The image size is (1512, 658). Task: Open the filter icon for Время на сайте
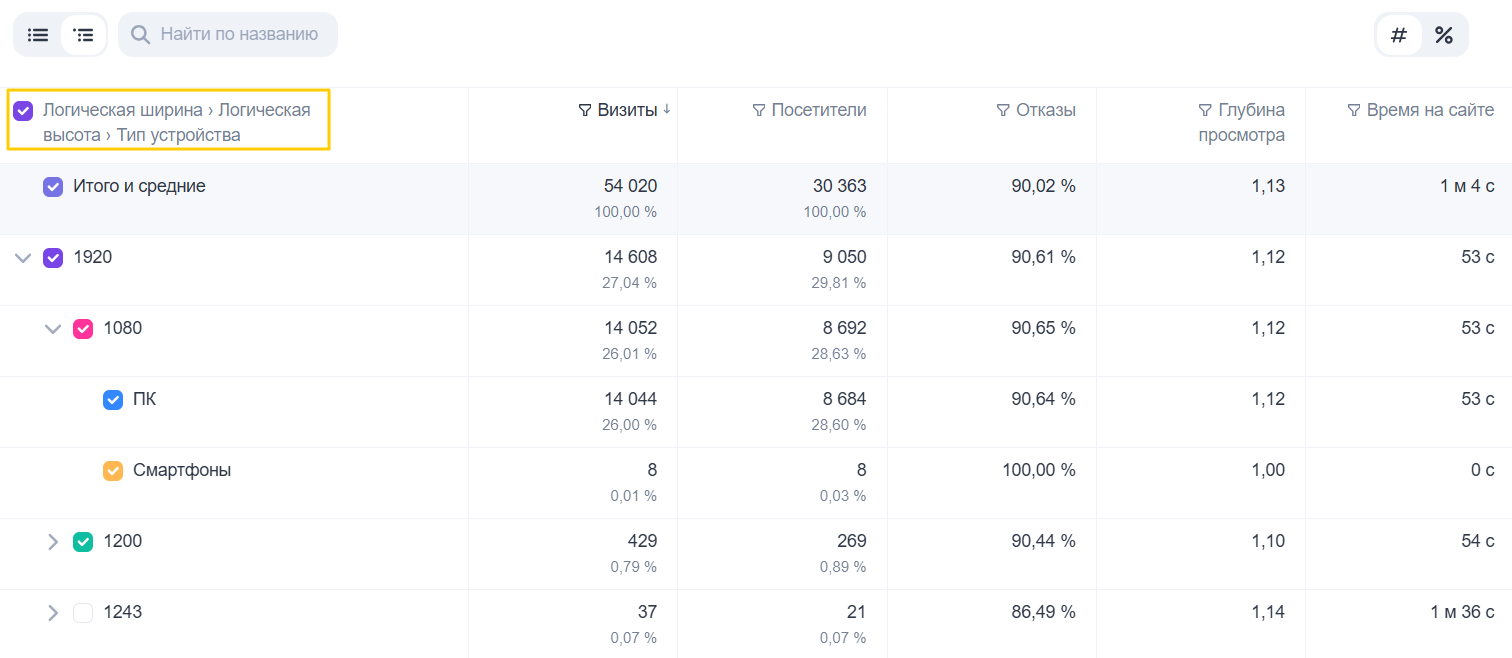click(x=1354, y=110)
